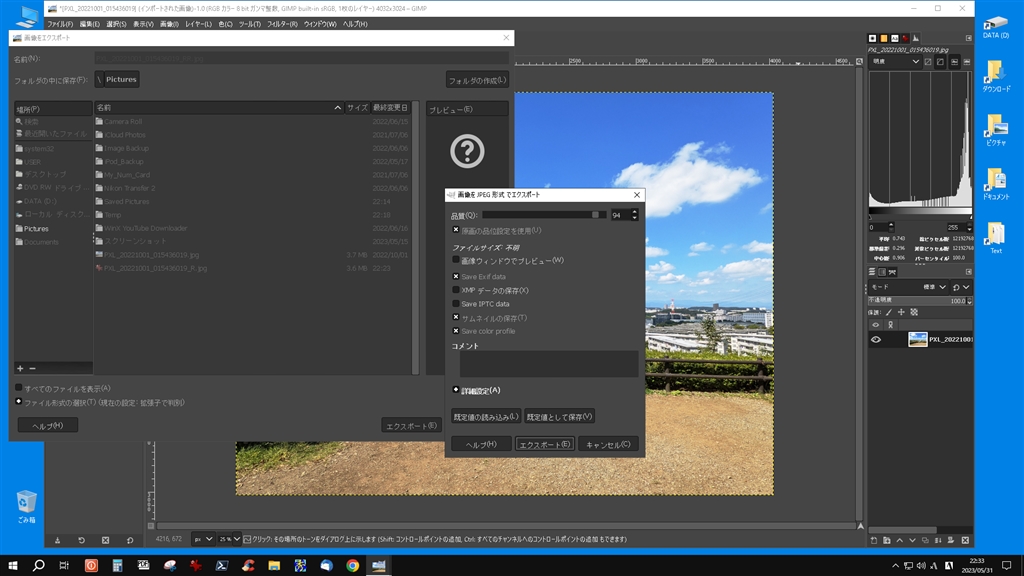Open the Recycle Bin on the desktop

(x=27, y=503)
